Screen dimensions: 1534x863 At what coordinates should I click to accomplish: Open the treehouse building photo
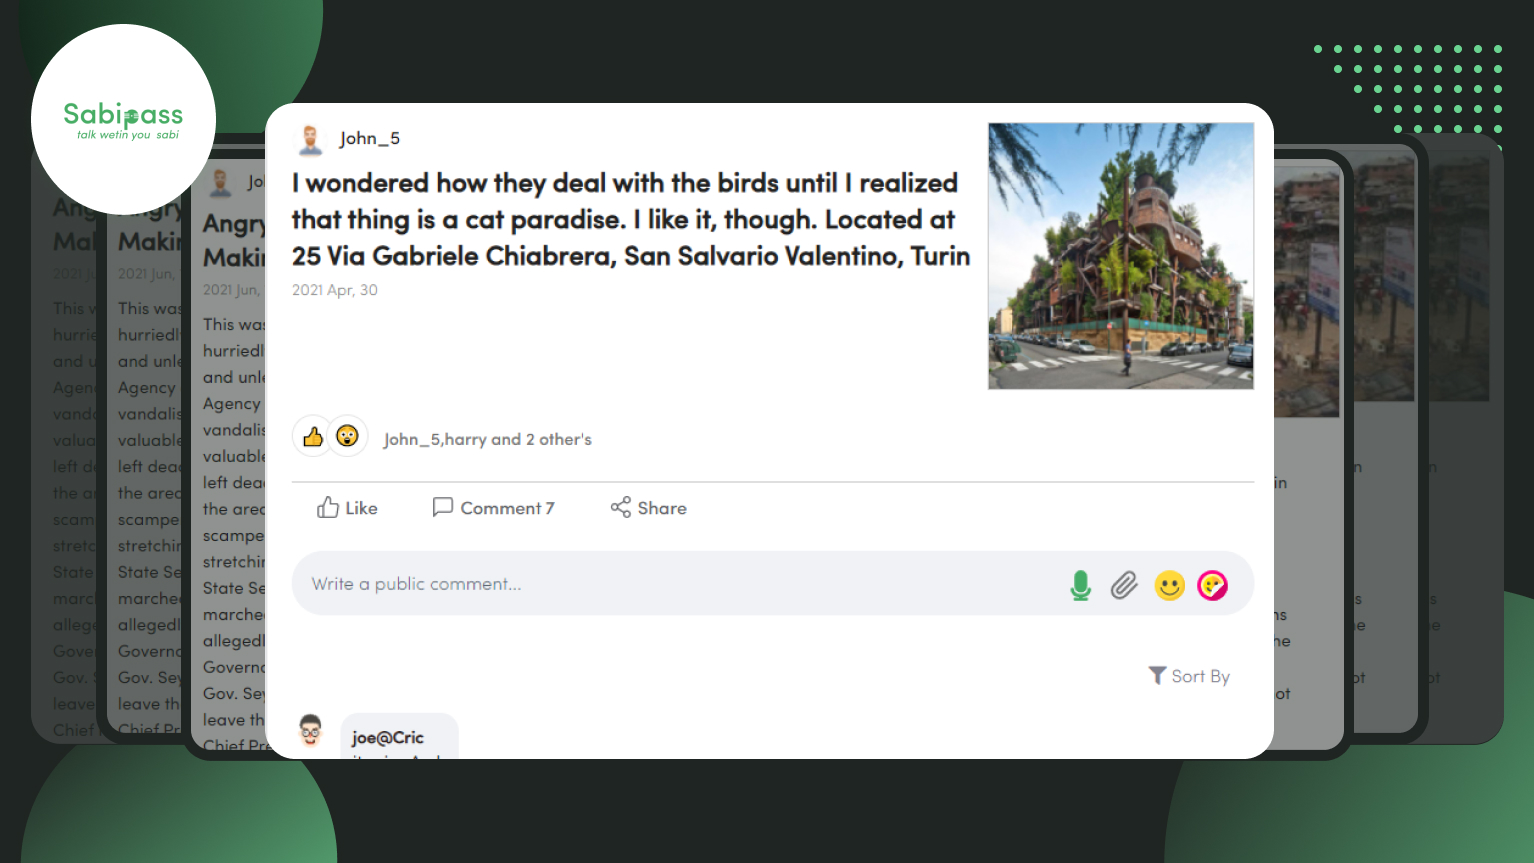[1121, 256]
